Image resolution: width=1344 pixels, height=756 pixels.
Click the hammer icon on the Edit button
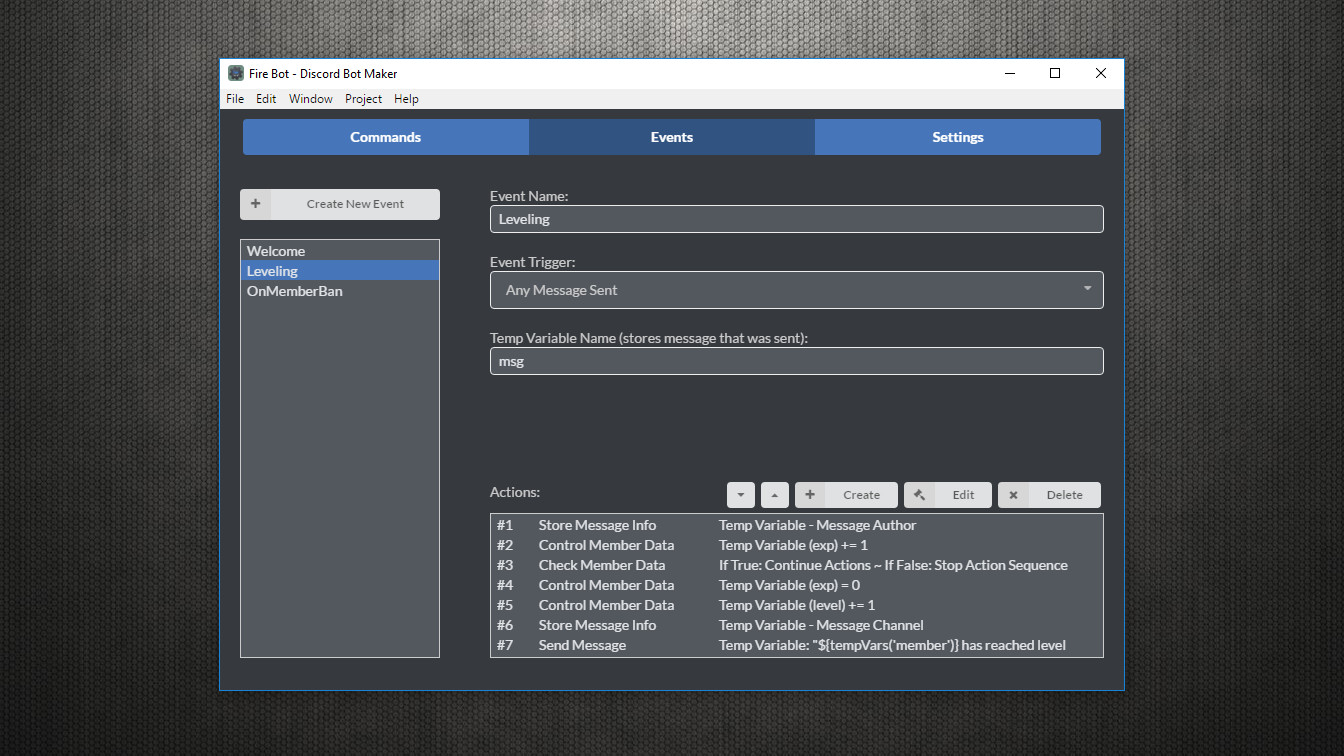pyautogui.click(x=921, y=494)
